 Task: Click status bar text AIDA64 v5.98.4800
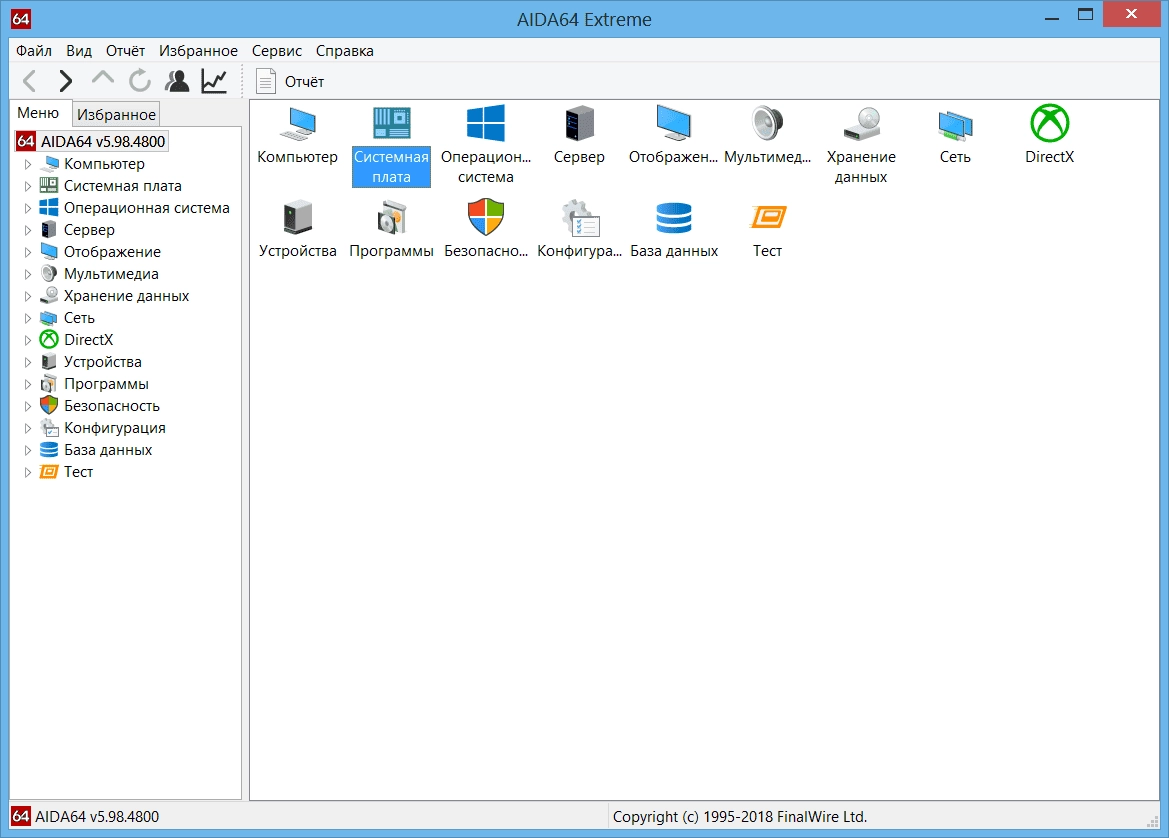[x=97, y=816]
